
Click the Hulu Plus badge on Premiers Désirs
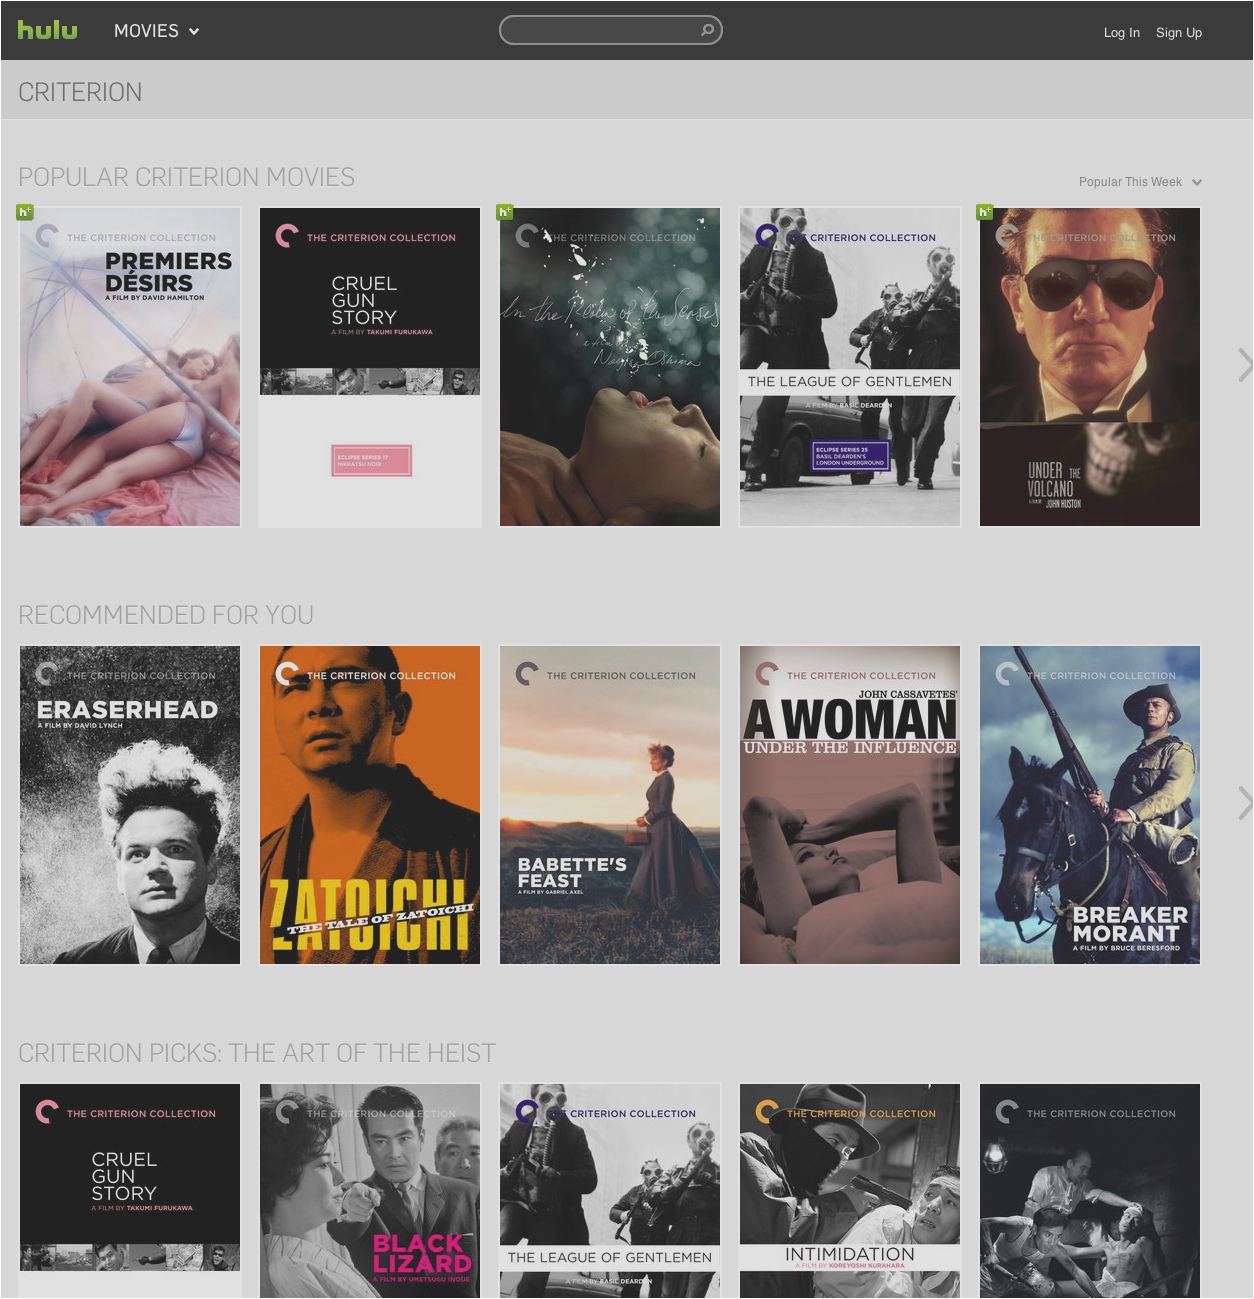point(25,211)
